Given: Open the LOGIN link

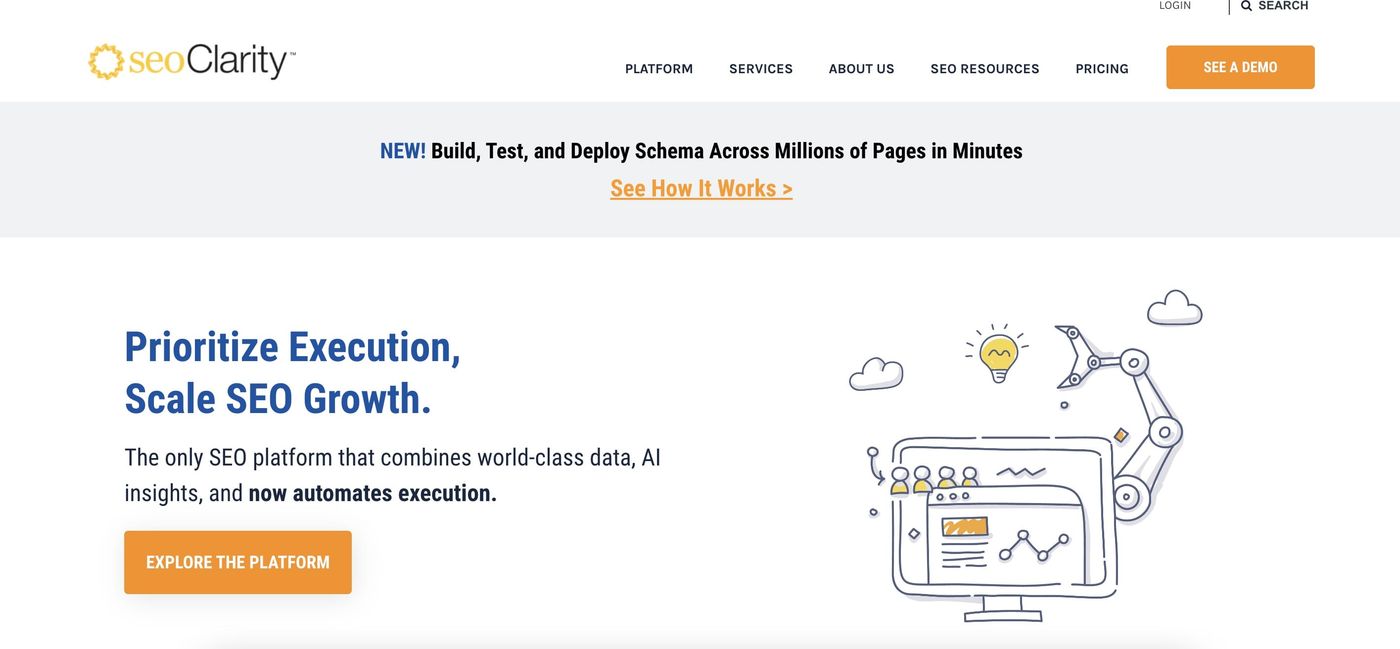Looking at the screenshot, I should tap(1175, 6).
